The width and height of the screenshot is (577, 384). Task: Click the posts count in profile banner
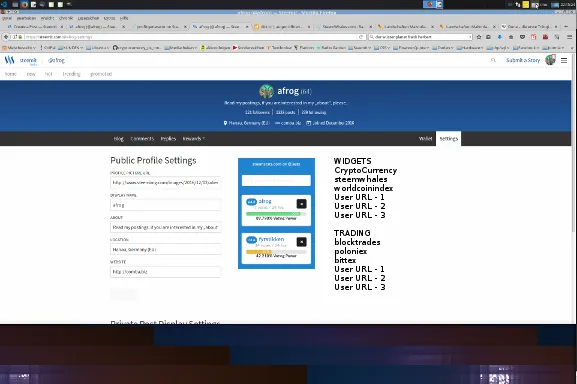coord(286,112)
